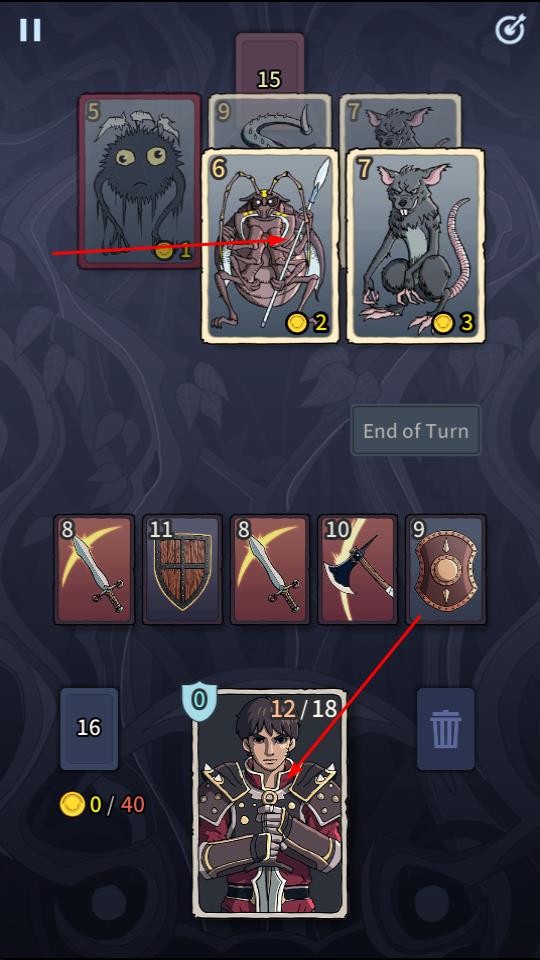Click the furry black monster card valued 5
Screen dimensions: 540x960
coord(140,181)
